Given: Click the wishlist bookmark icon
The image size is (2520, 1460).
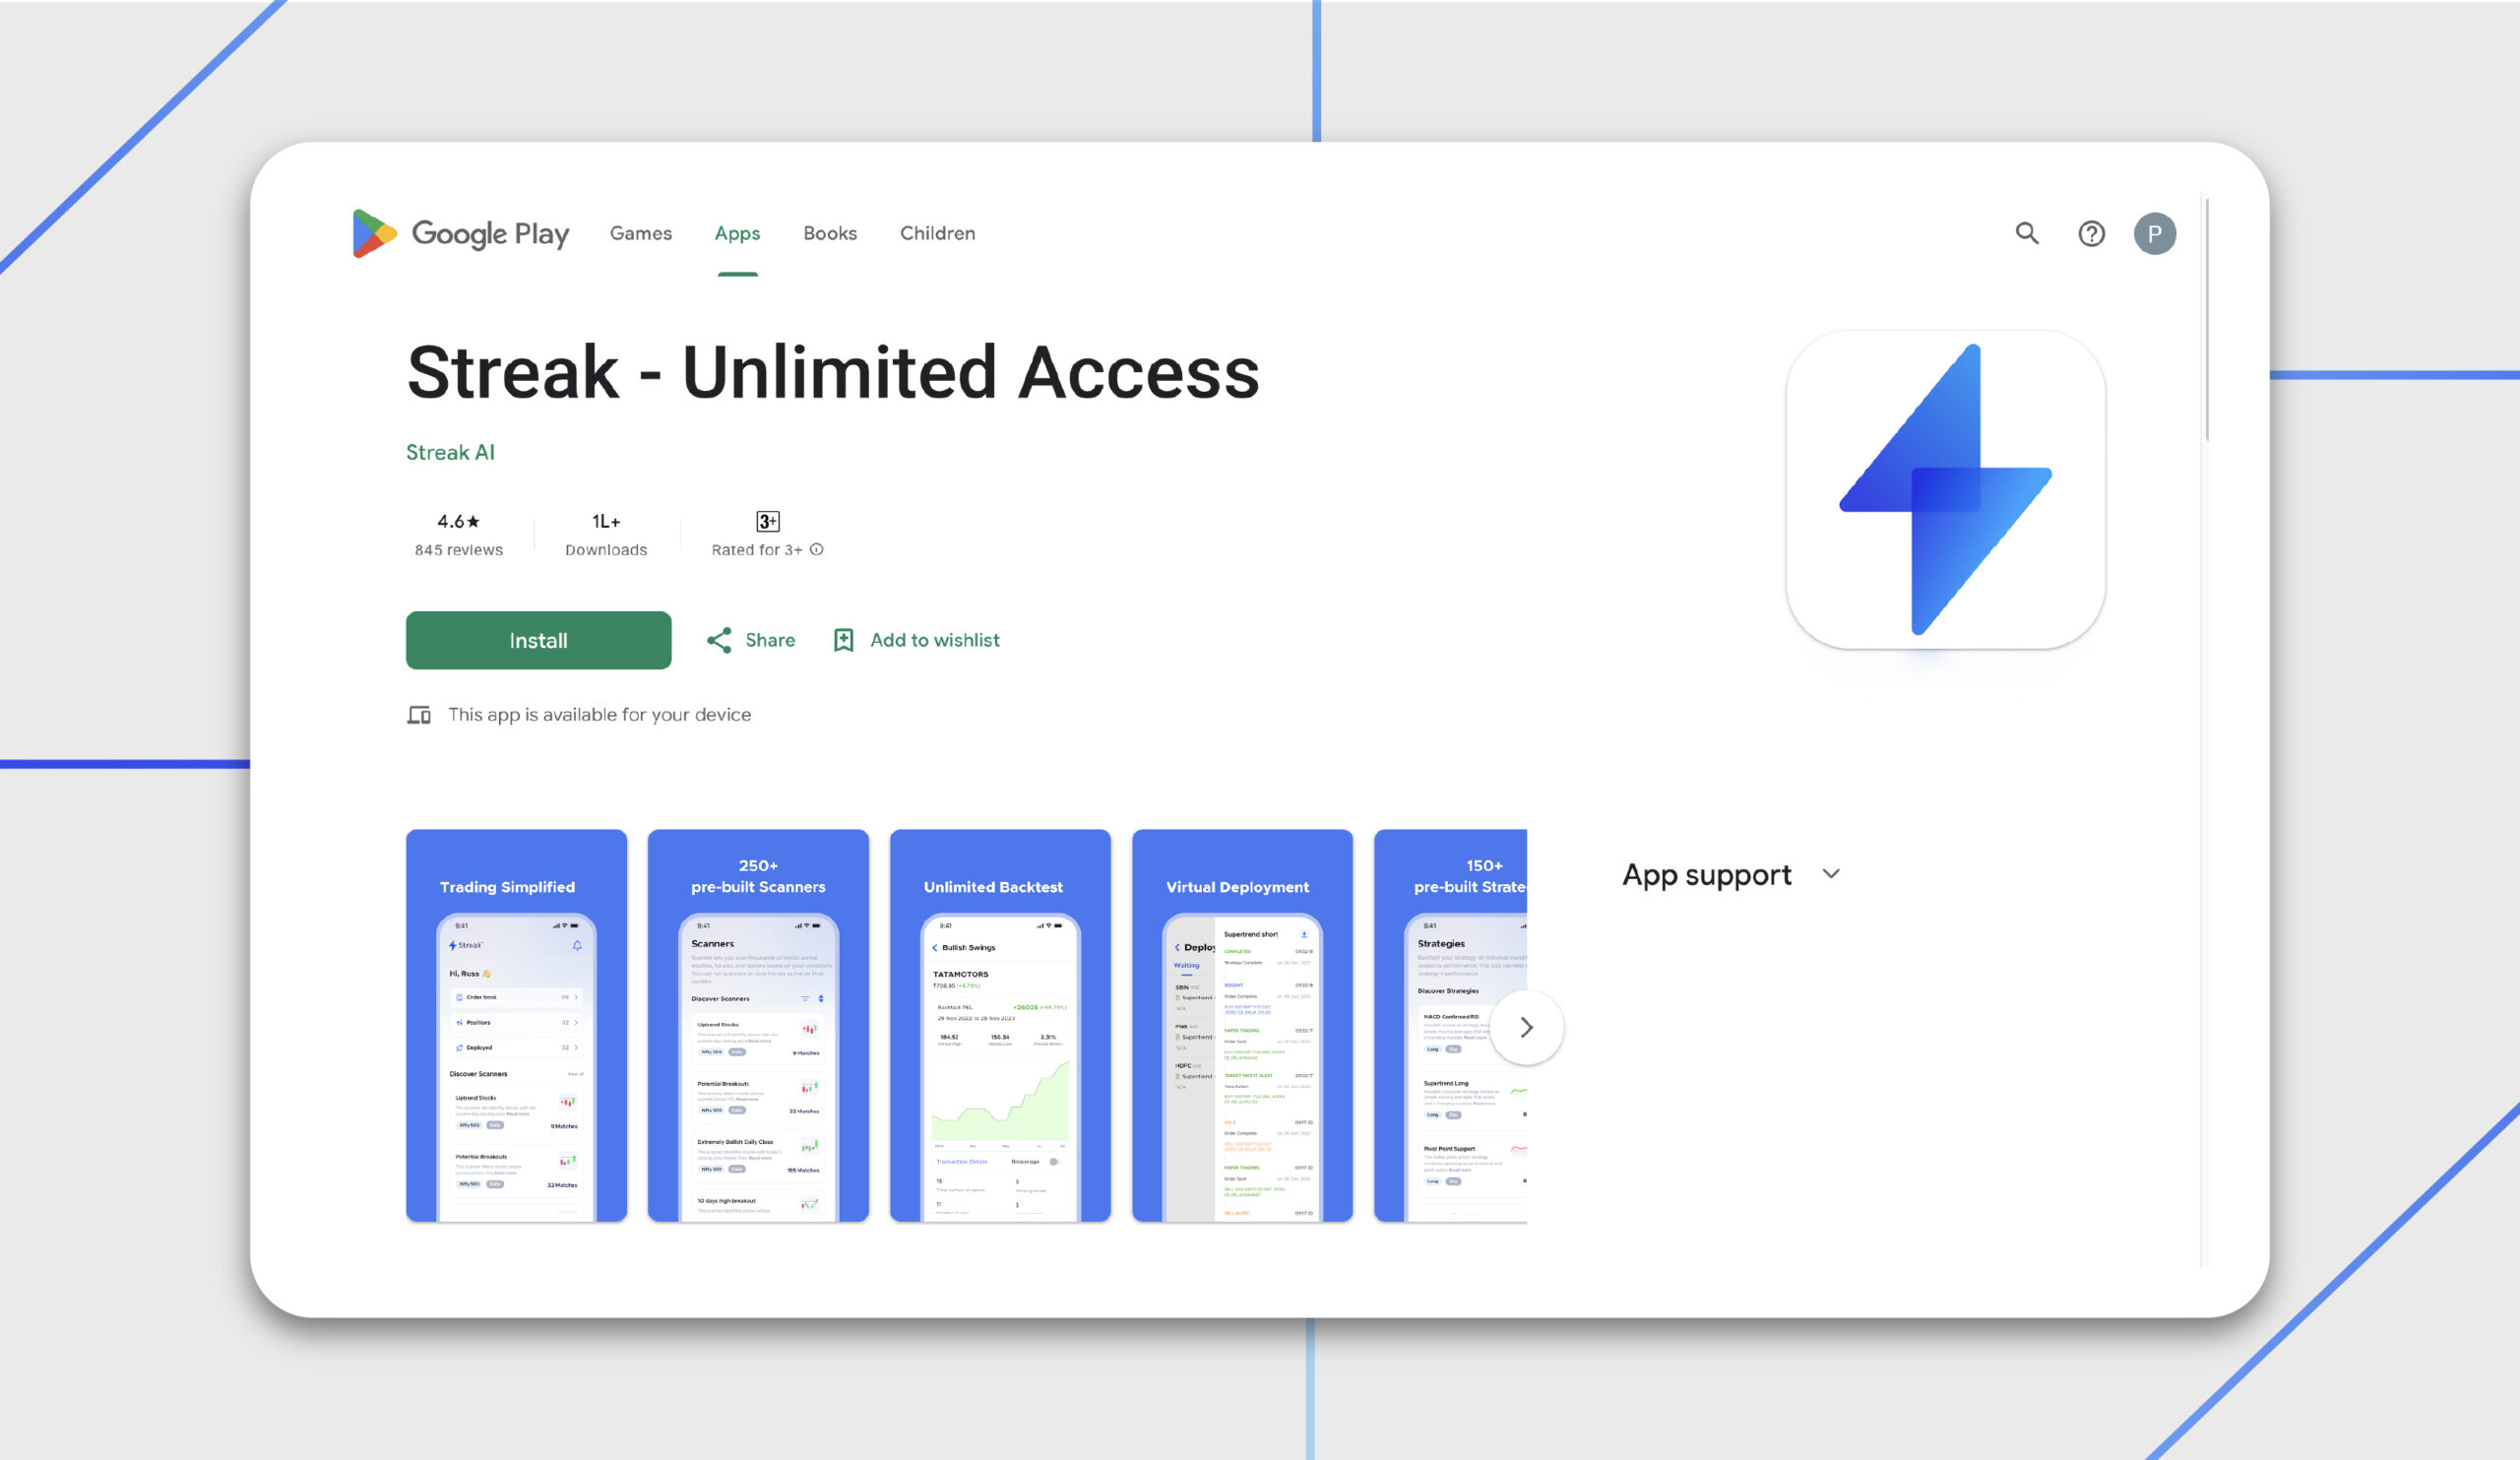Looking at the screenshot, I should (843, 640).
